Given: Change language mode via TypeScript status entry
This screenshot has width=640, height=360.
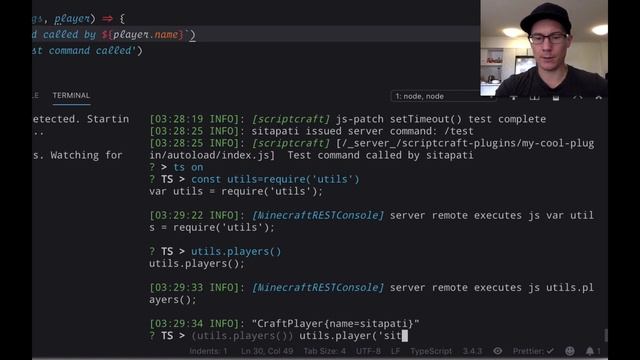Looking at the screenshot, I should pyautogui.click(x=431, y=351).
